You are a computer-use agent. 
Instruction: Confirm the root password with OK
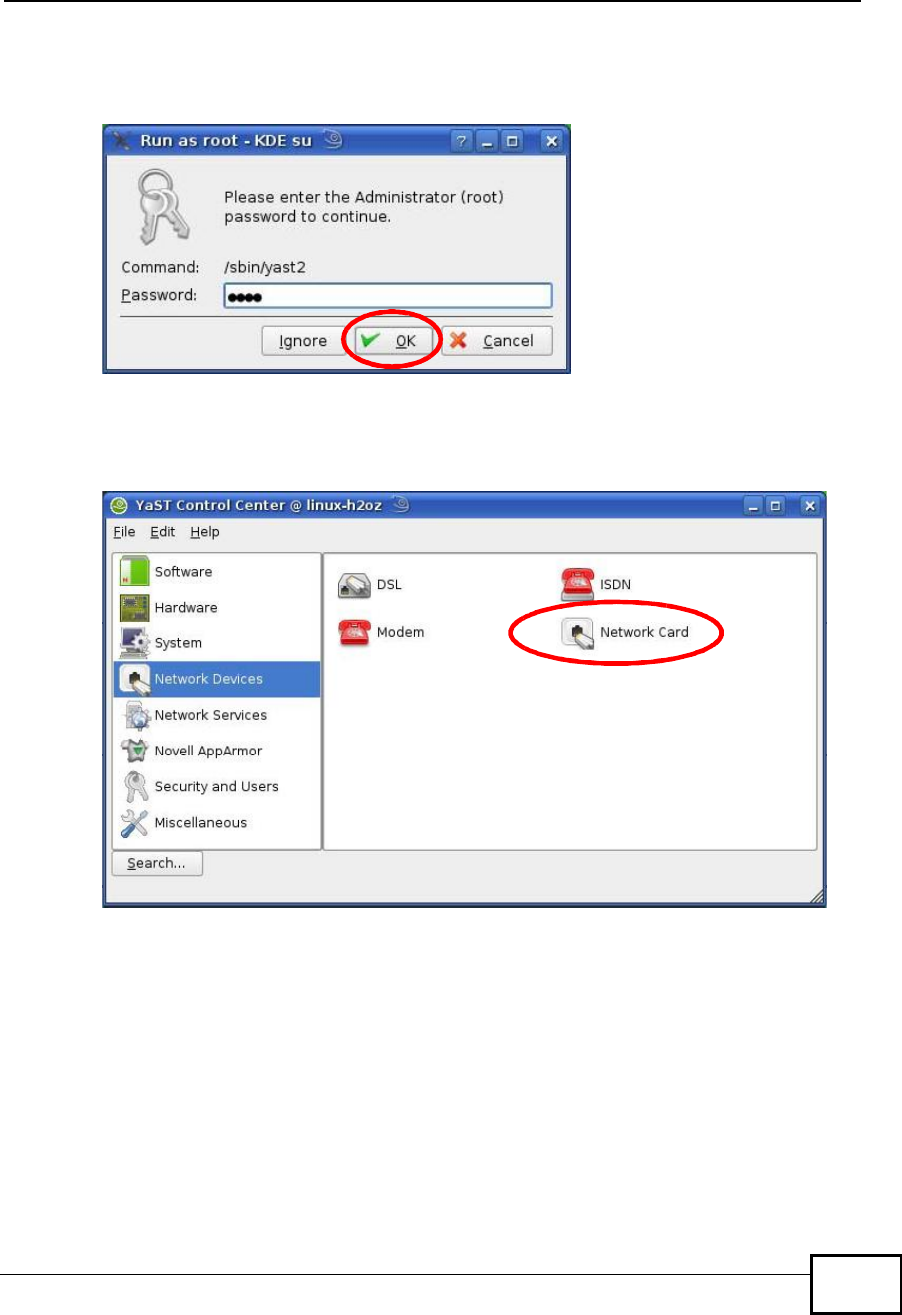tap(395, 341)
